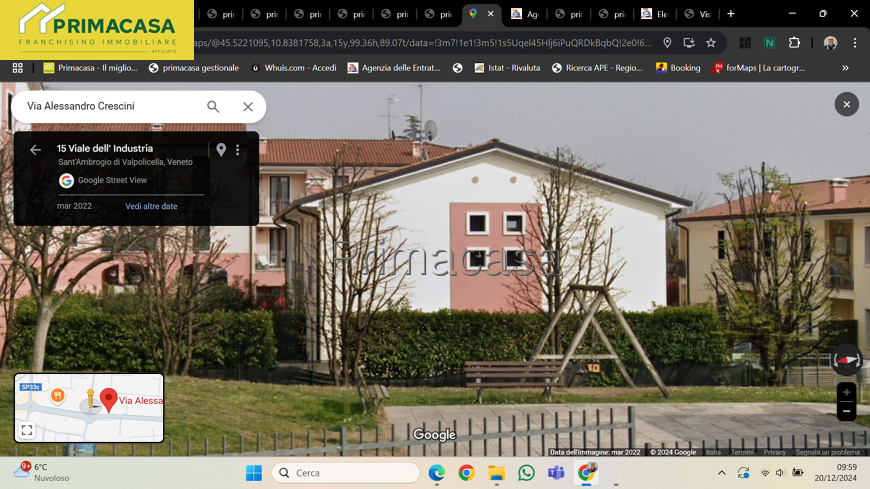870x489 pixels.
Task: Click the compass control
Action: (847, 360)
